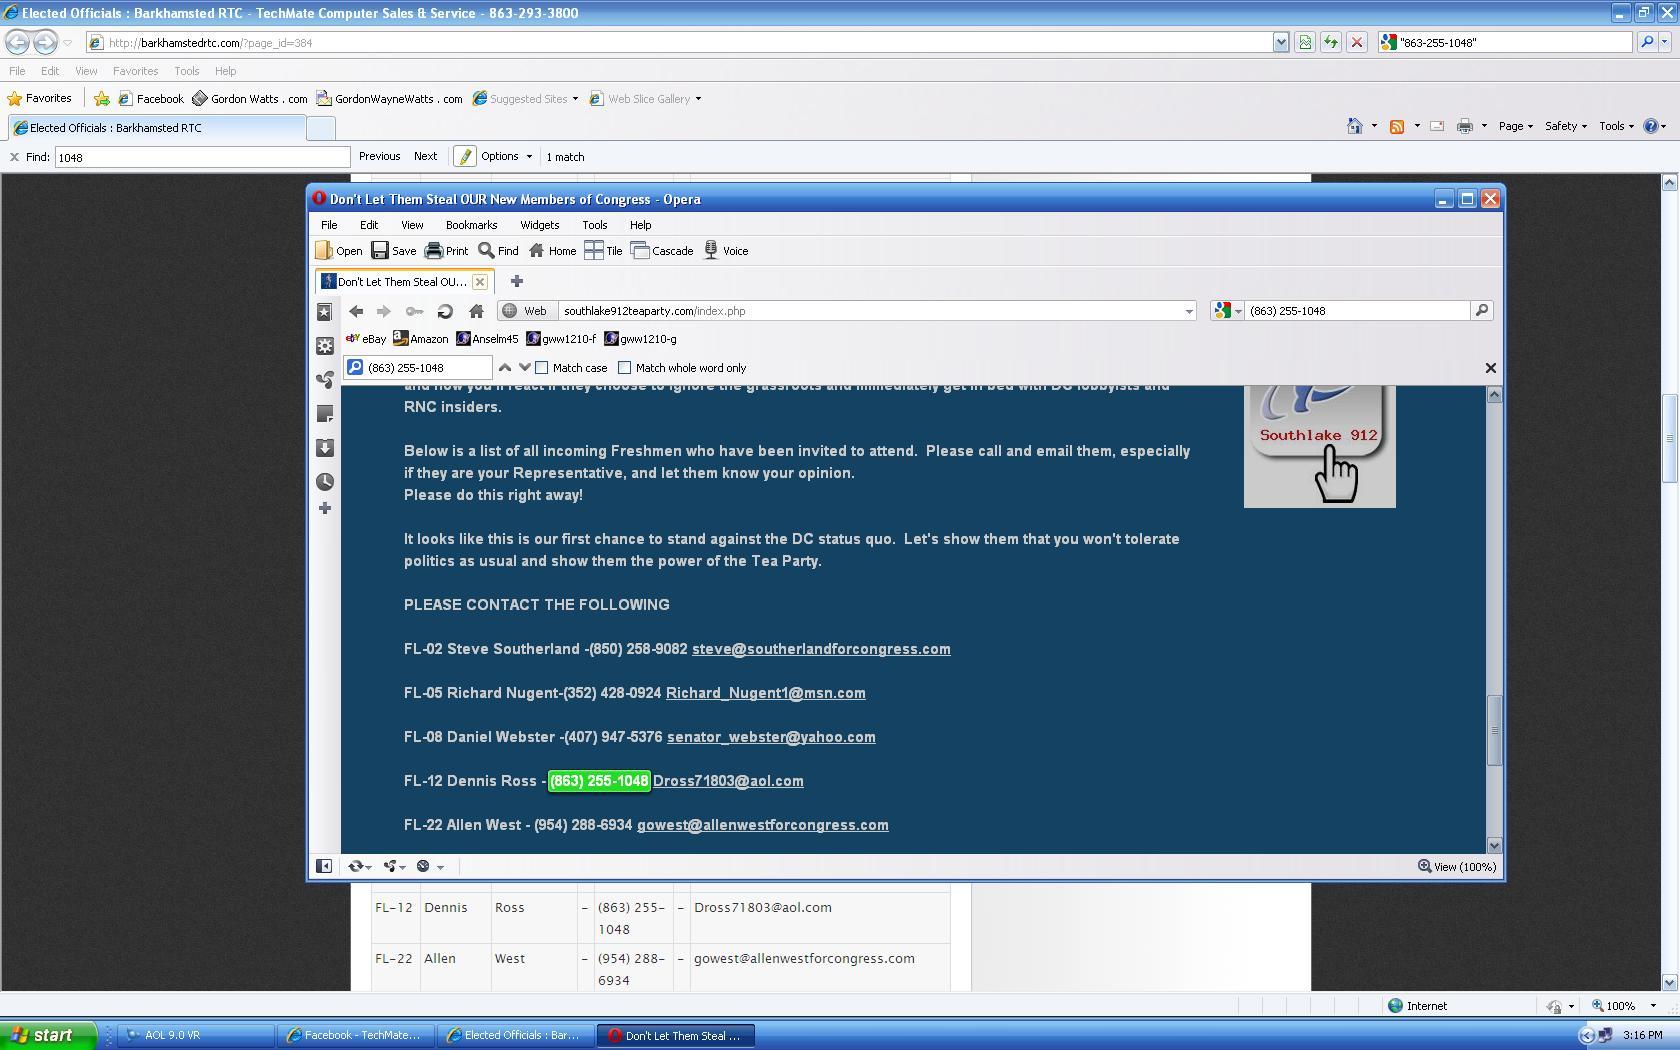
Task: Open Opera's Bookmarks panel star icon
Action: tap(324, 312)
